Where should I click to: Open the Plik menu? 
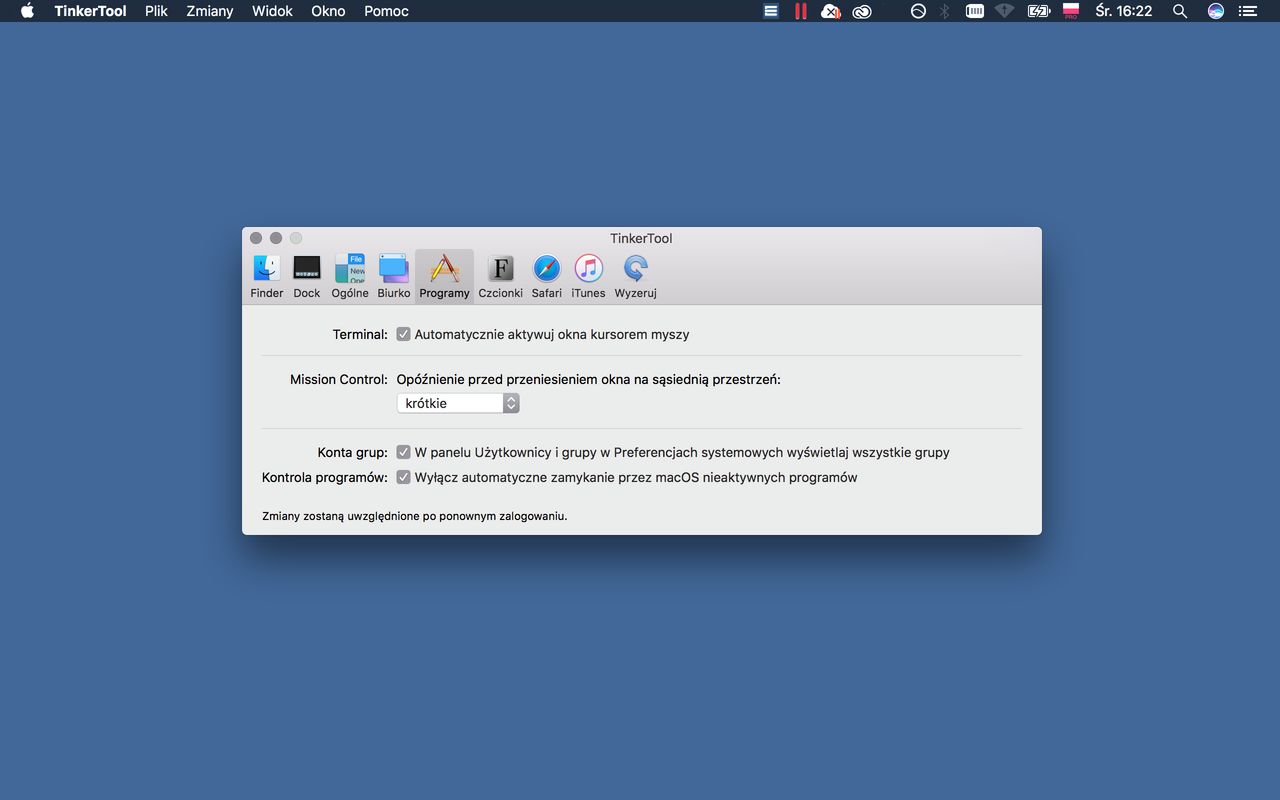click(156, 11)
